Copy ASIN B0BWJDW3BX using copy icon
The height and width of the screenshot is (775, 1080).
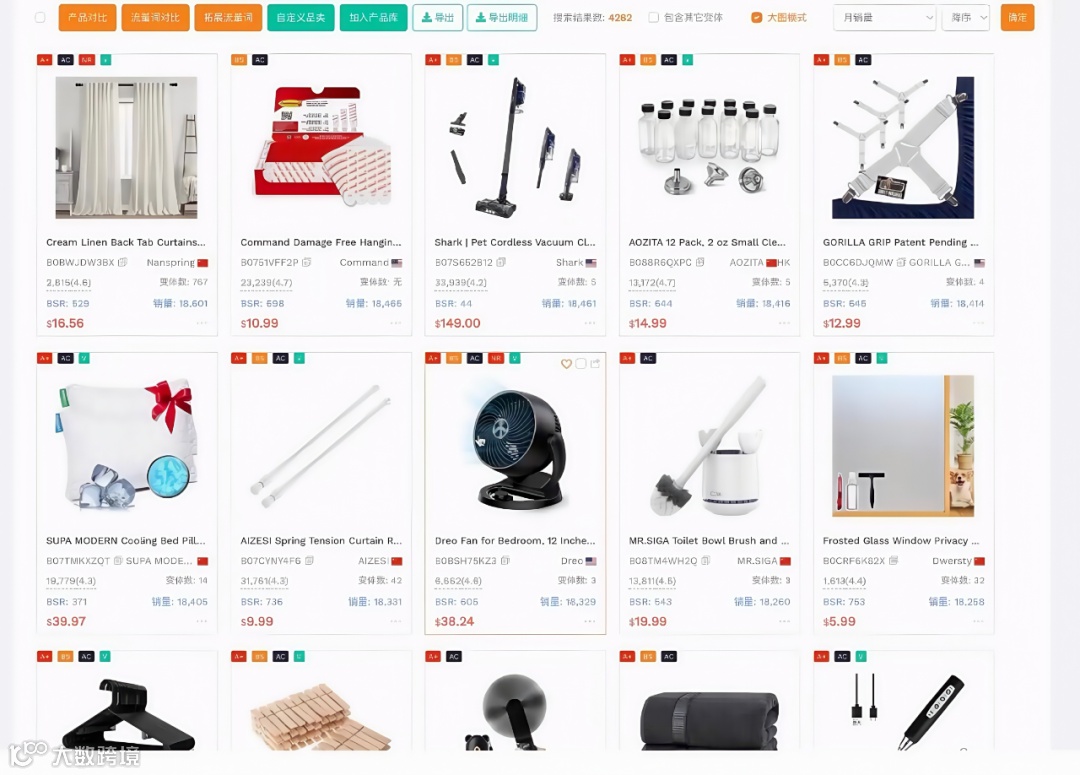123,262
